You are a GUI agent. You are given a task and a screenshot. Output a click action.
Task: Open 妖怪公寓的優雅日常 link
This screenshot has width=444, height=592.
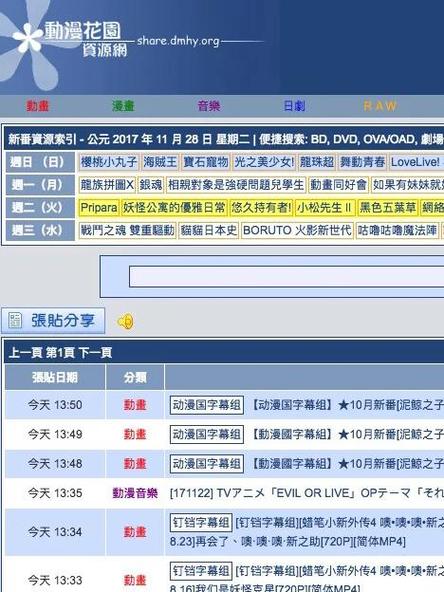coord(174,207)
